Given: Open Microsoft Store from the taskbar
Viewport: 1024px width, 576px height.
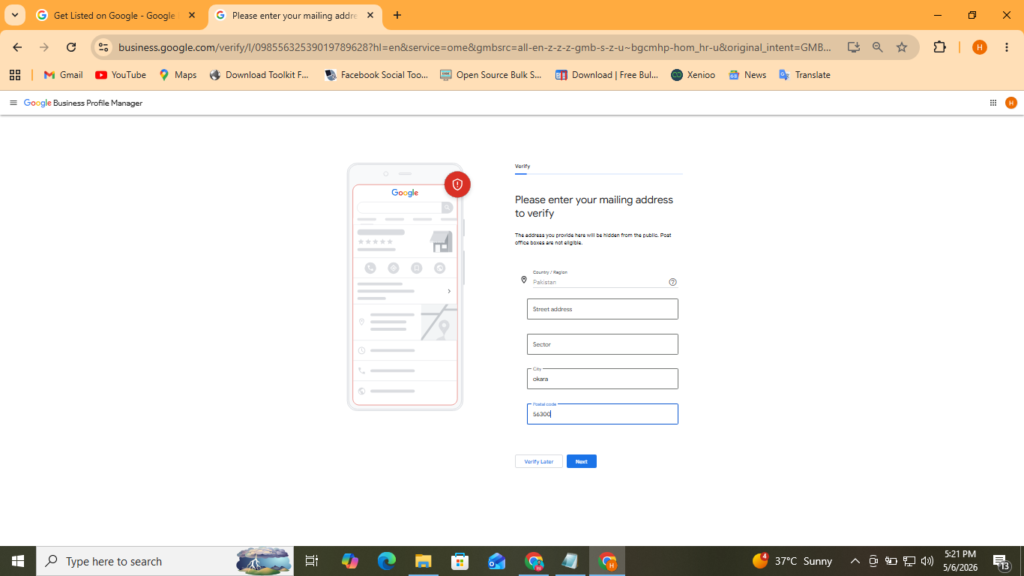Looking at the screenshot, I should (x=460, y=561).
